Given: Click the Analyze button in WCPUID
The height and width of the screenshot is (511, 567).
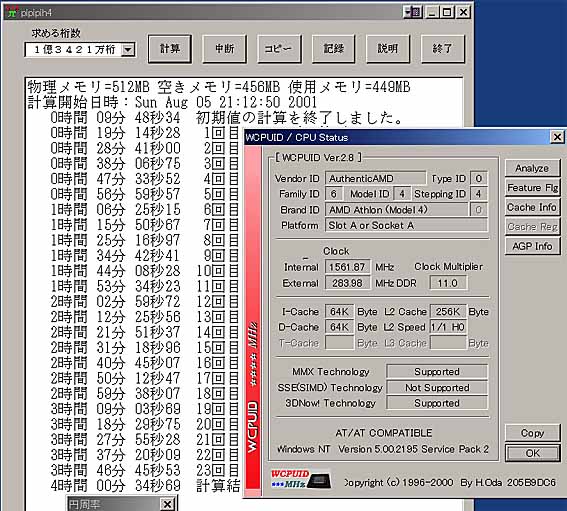Looking at the screenshot, I should [x=532, y=168].
